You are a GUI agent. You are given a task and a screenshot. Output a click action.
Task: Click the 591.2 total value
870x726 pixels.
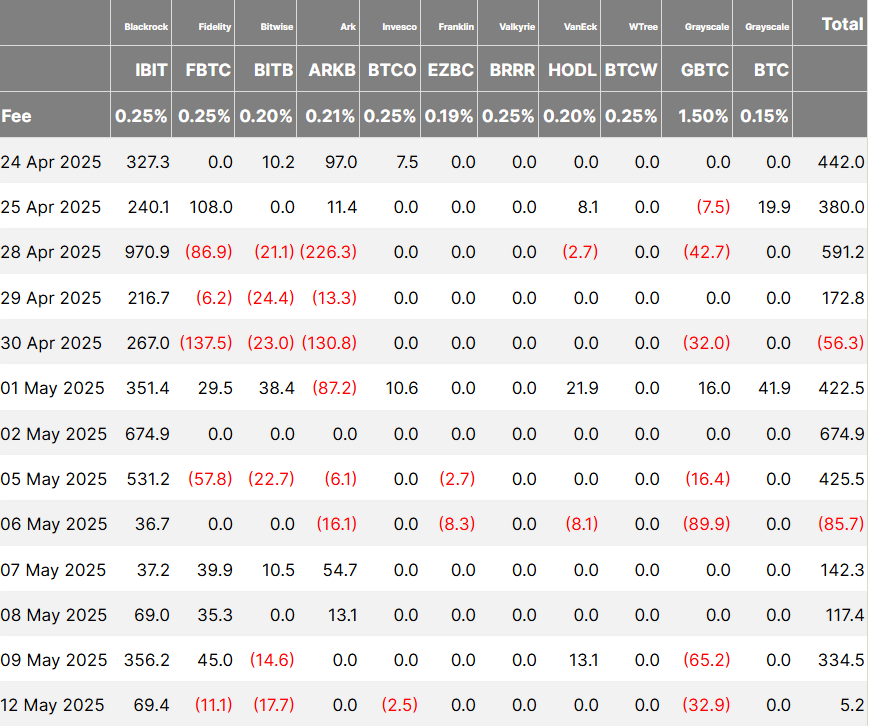(843, 252)
